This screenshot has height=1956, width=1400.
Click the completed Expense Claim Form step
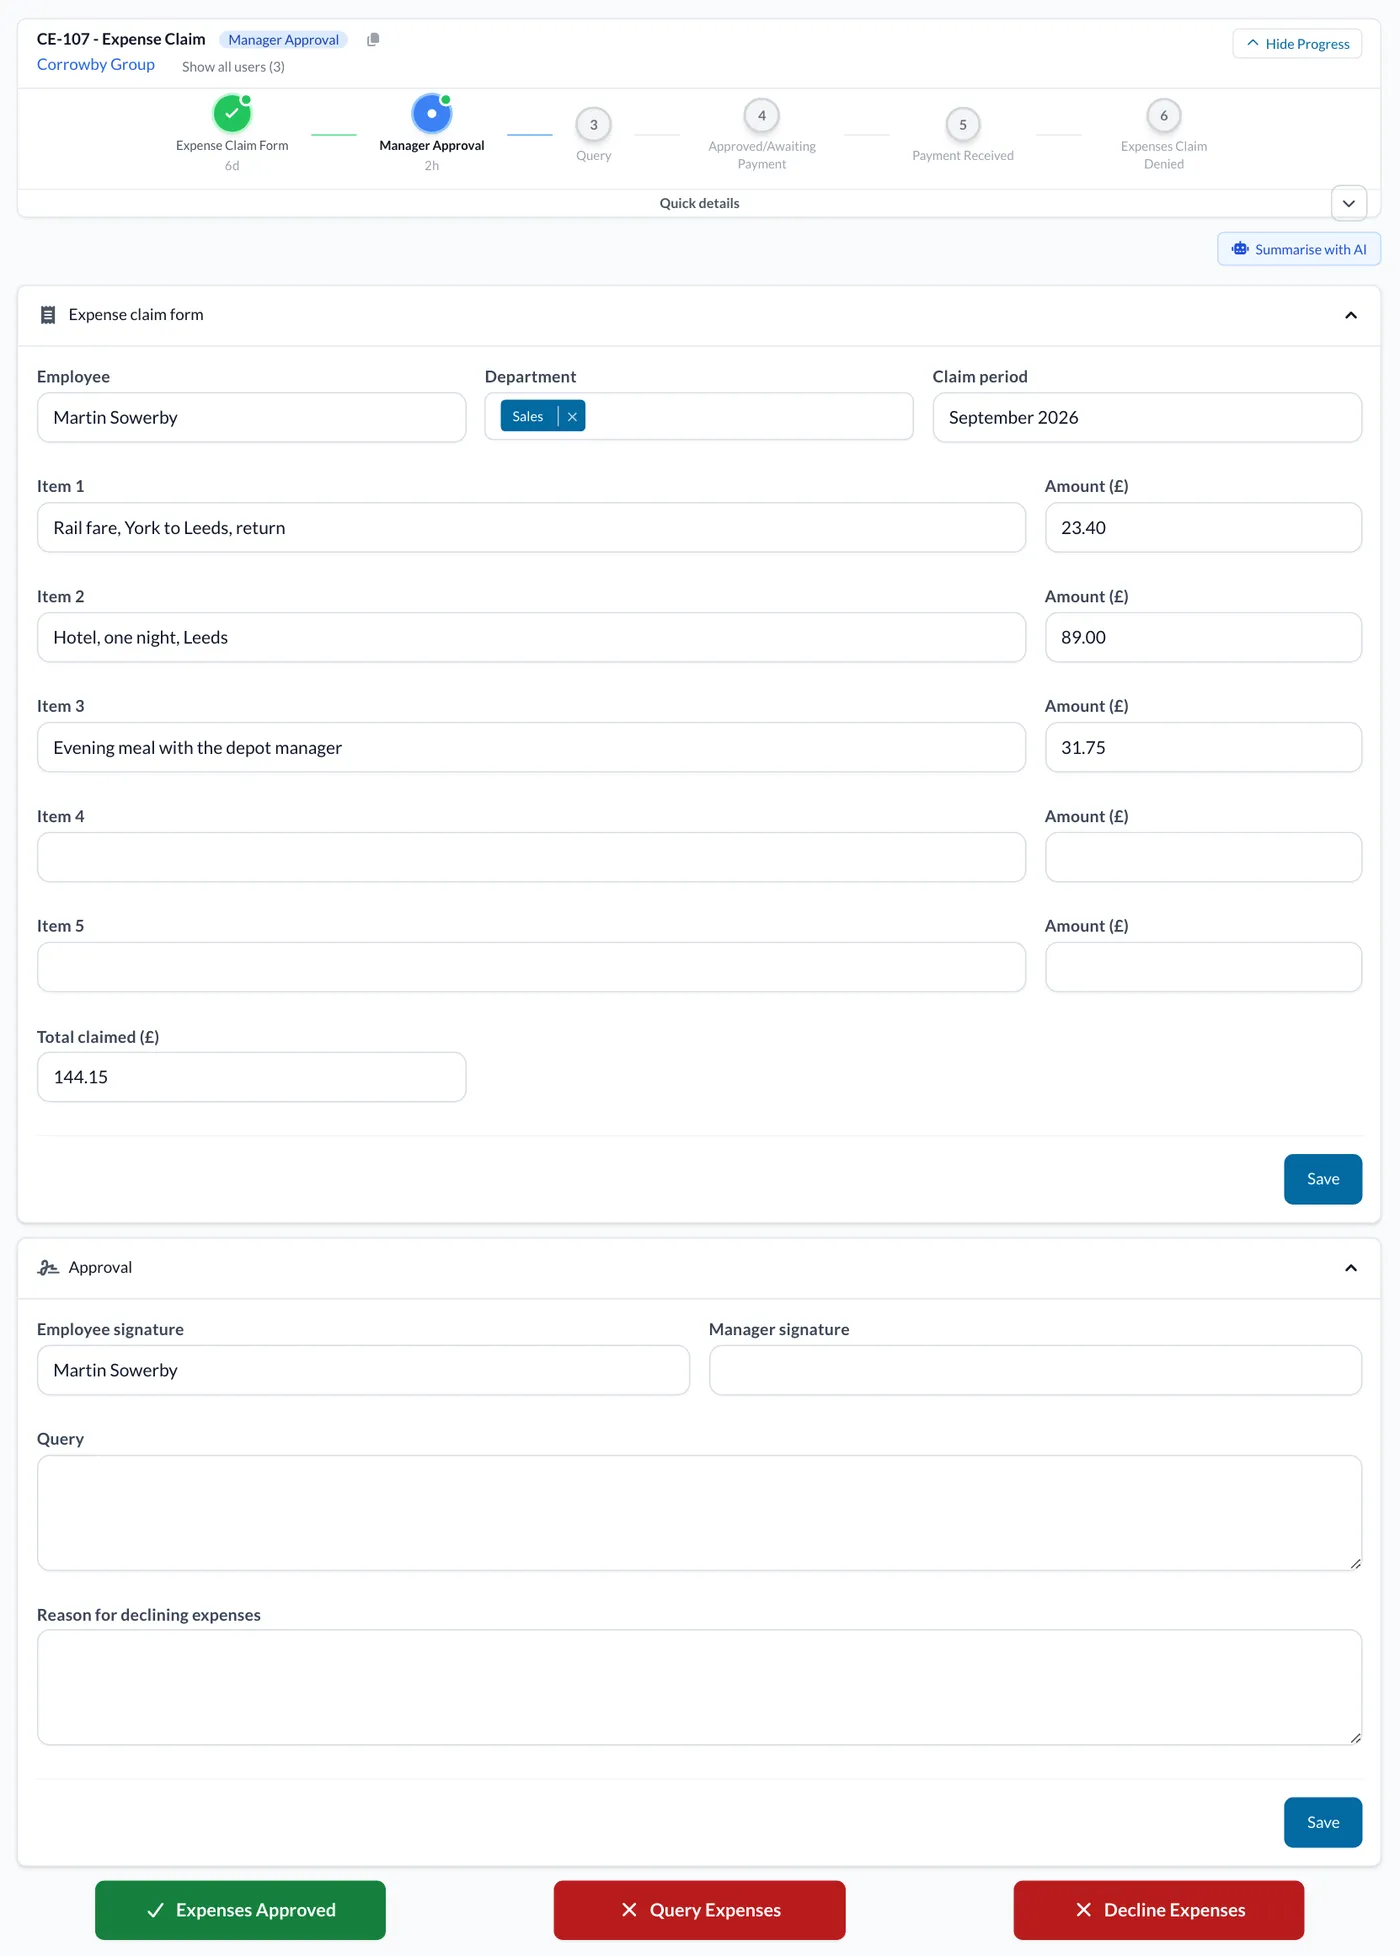coord(232,114)
